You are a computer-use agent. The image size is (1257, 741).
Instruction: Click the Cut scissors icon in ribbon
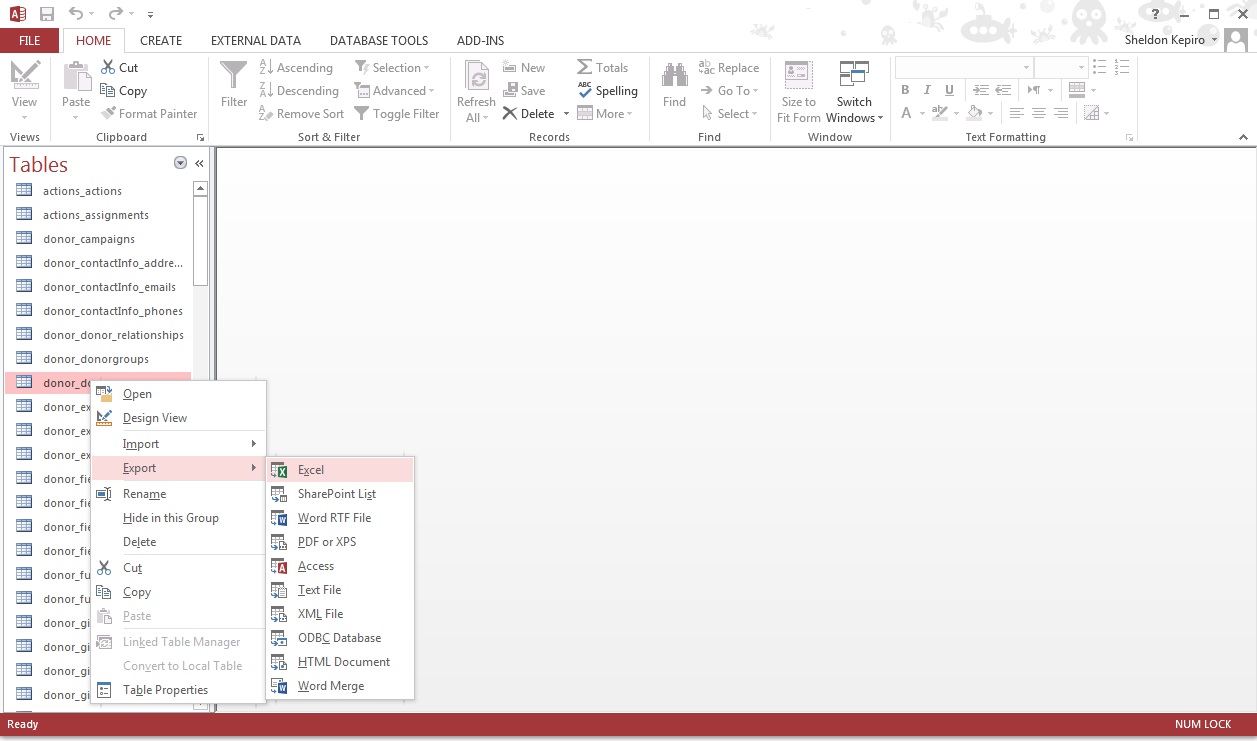point(108,67)
